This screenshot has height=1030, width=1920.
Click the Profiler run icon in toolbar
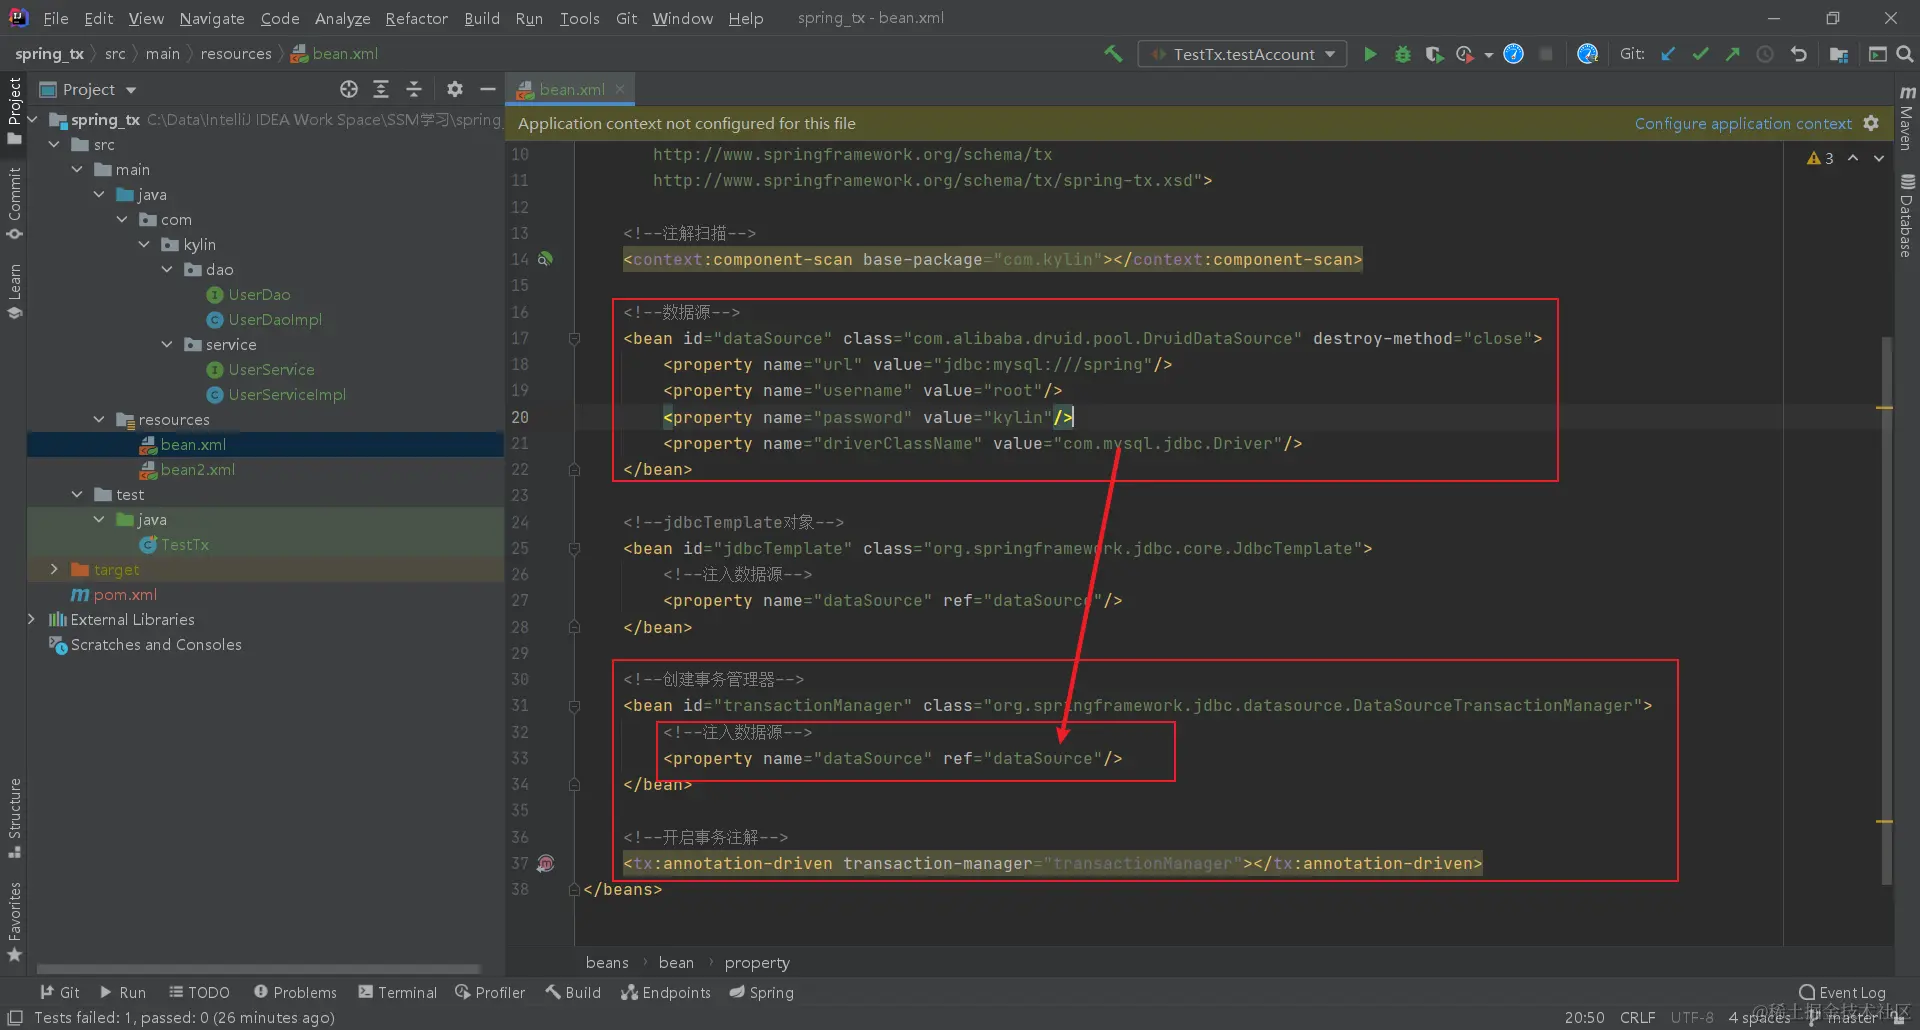click(1465, 54)
